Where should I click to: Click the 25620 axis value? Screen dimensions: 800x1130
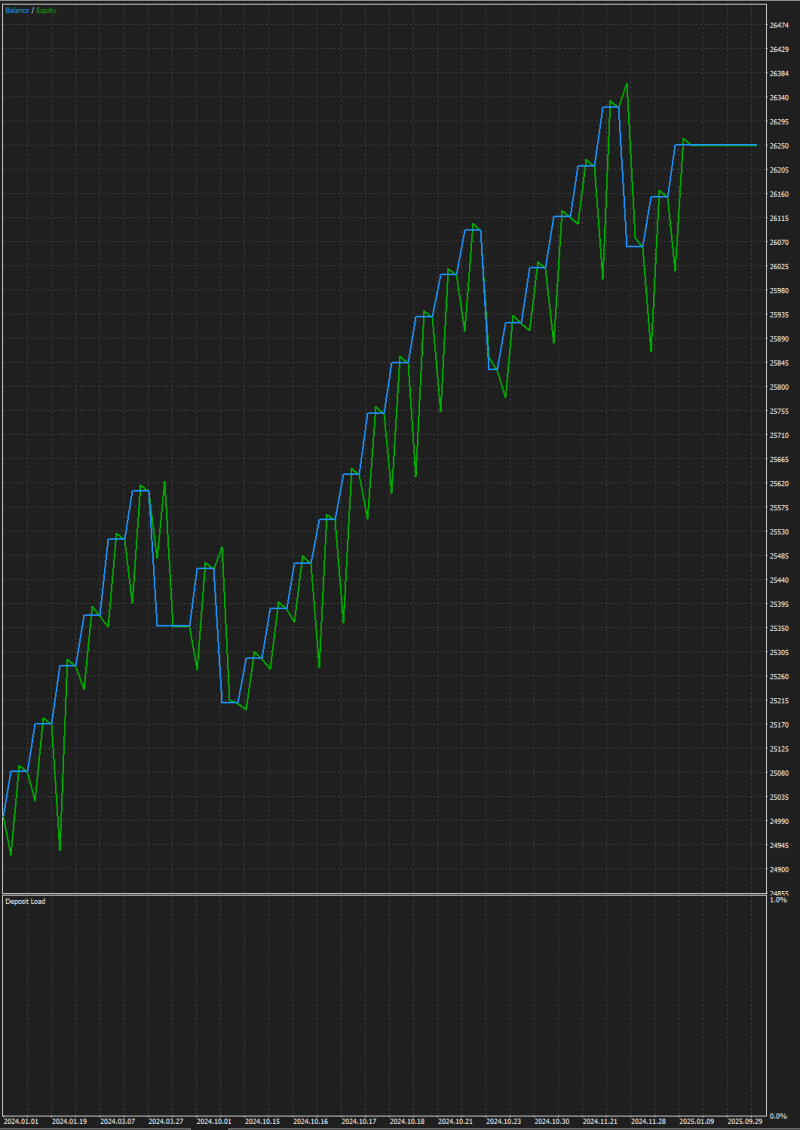click(778, 484)
